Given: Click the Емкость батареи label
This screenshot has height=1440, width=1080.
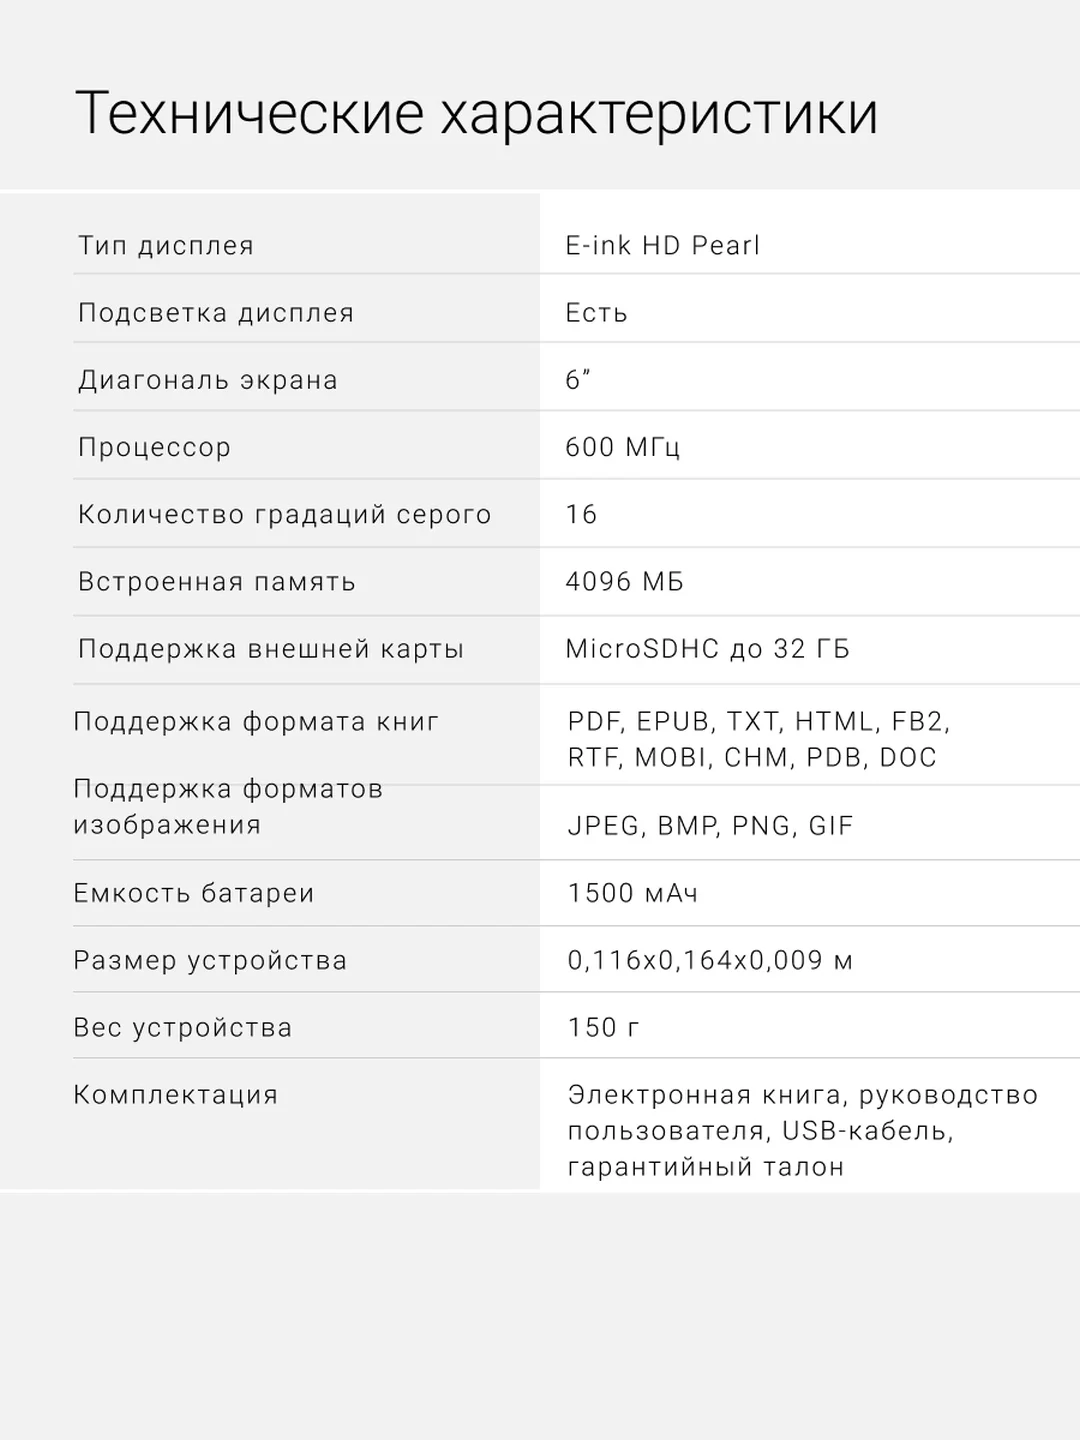Looking at the screenshot, I should pyautogui.click(x=194, y=893).
